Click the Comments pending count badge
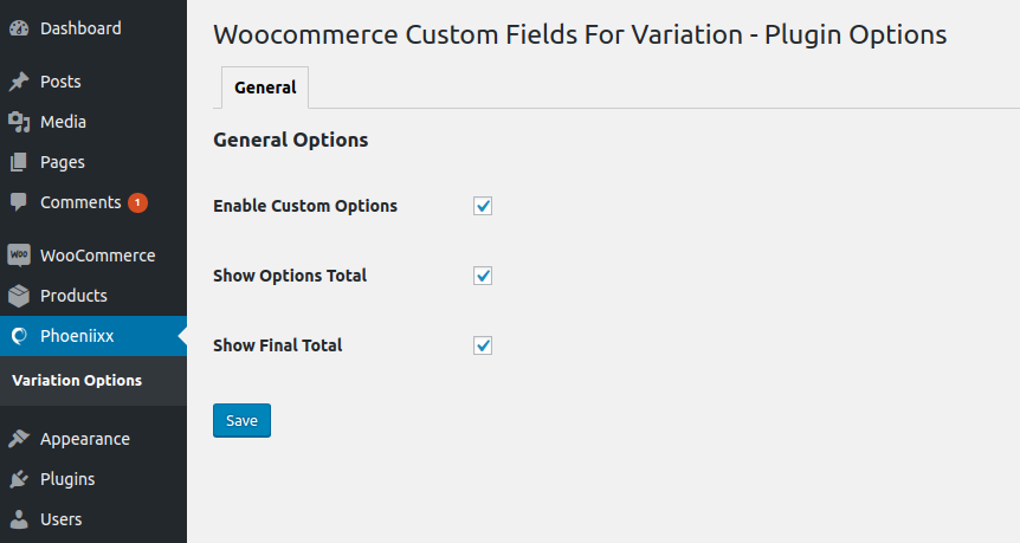The height and width of the screenshot is (543, 1020). tap(138, 203)
